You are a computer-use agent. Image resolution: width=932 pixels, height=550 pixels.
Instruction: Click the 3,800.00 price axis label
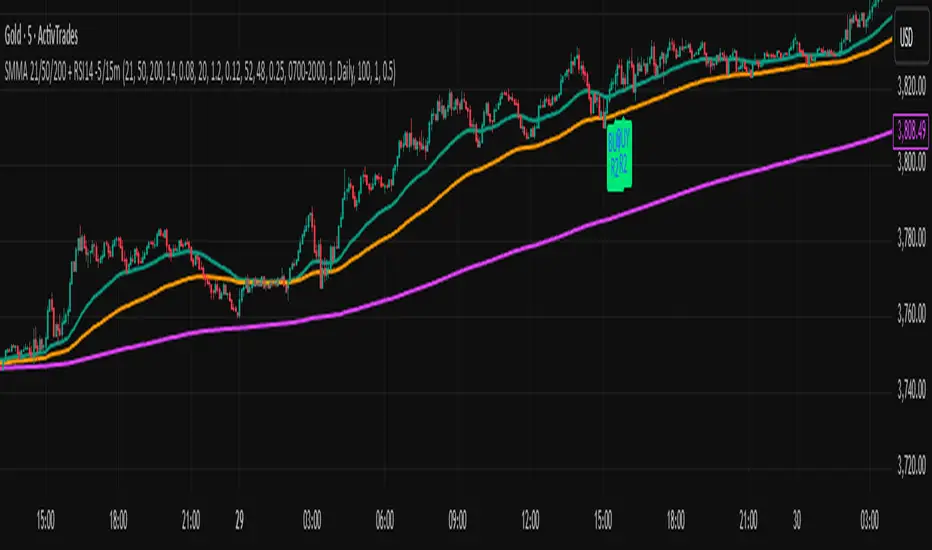(x=911, y=162)
